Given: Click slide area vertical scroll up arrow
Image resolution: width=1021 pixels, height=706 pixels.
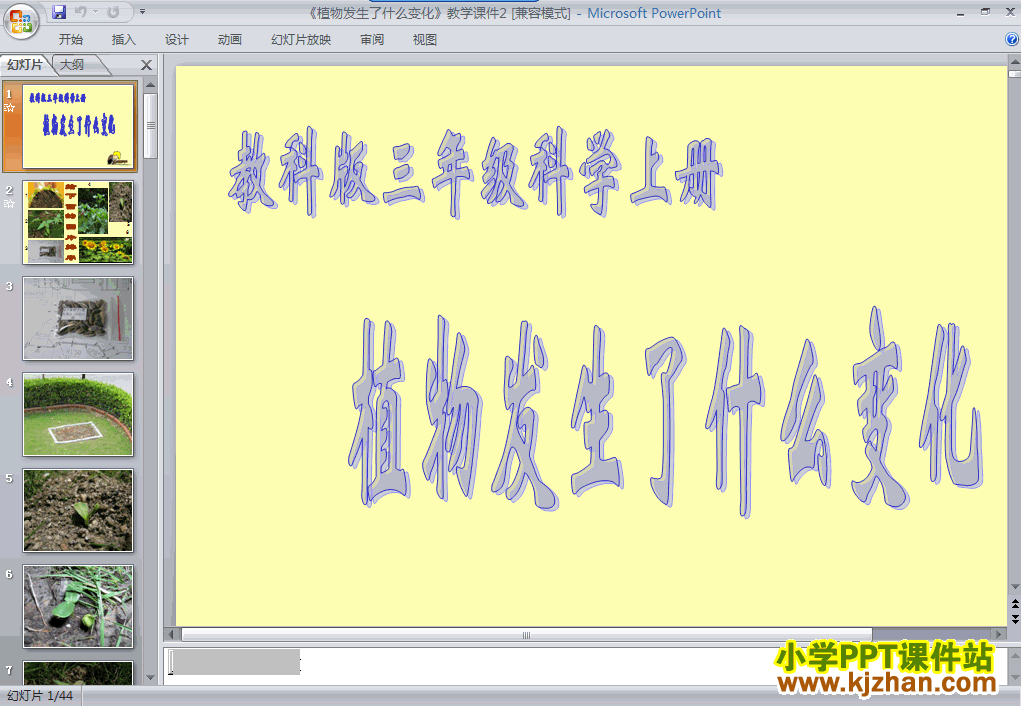Looking at the screenshot, I should 1014,63.
